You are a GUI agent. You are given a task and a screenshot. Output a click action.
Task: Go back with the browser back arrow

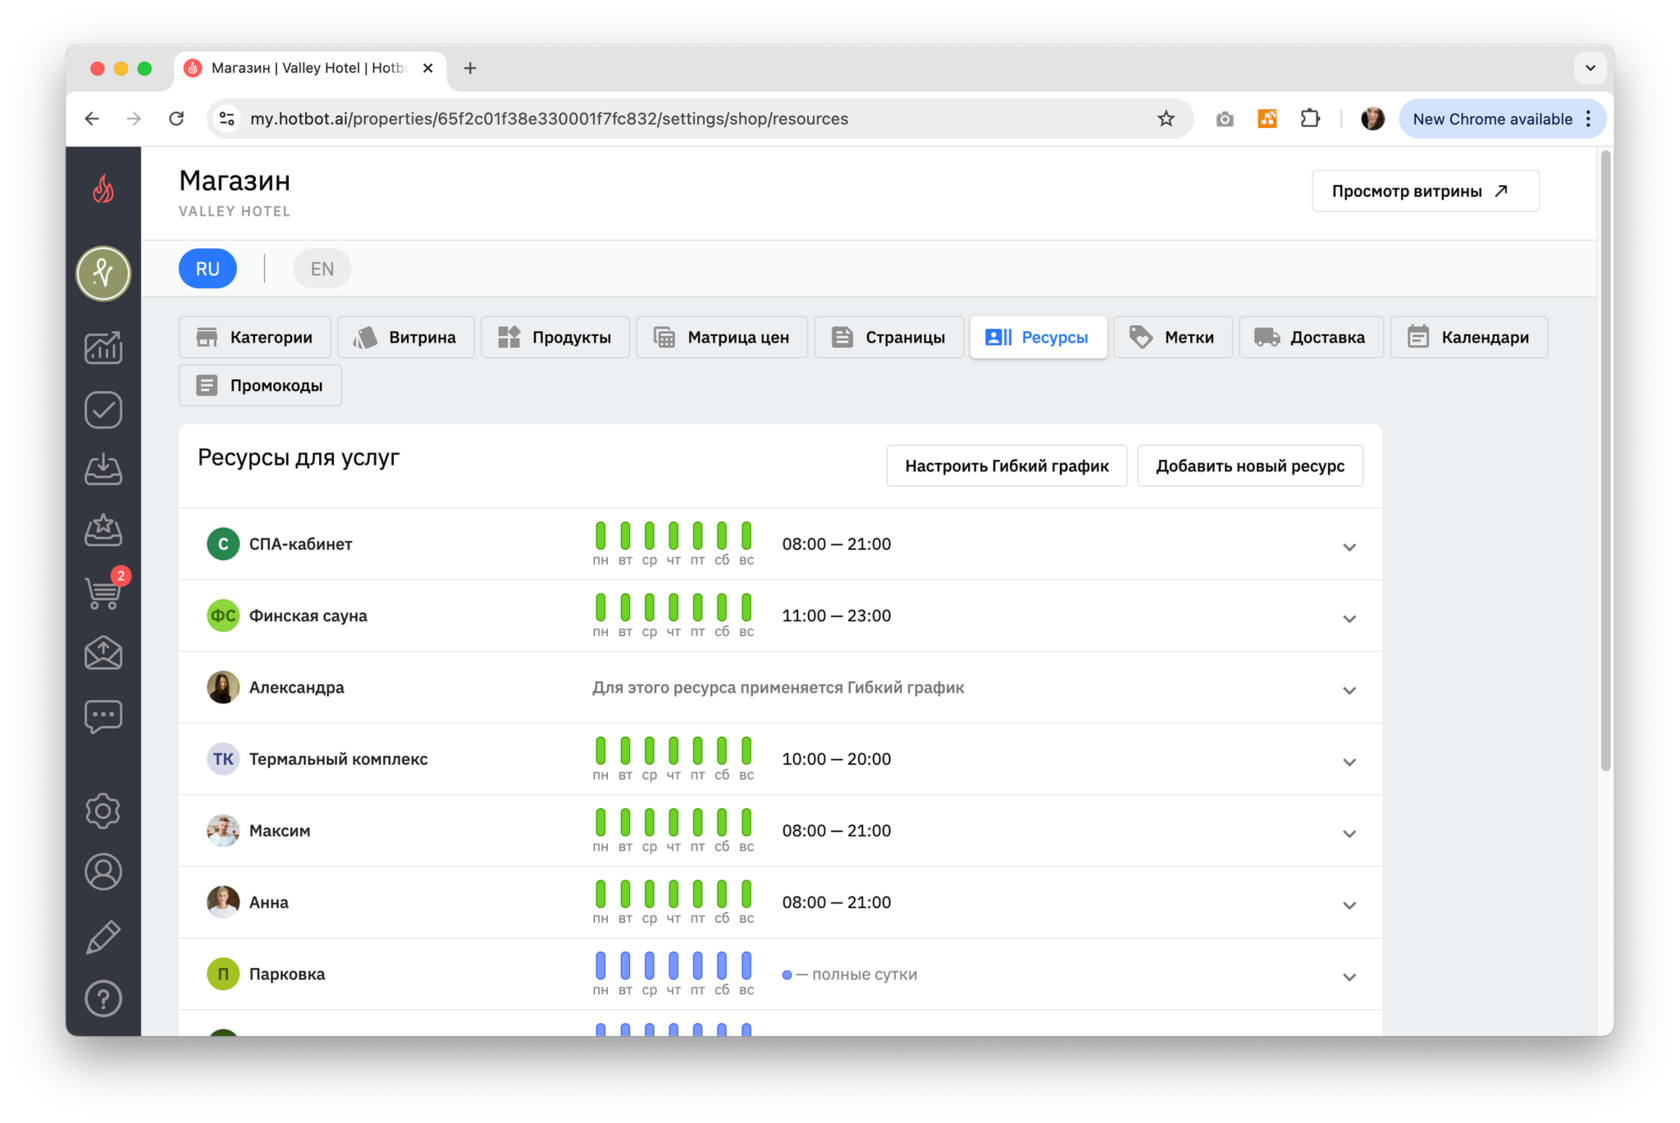(92, 119)
